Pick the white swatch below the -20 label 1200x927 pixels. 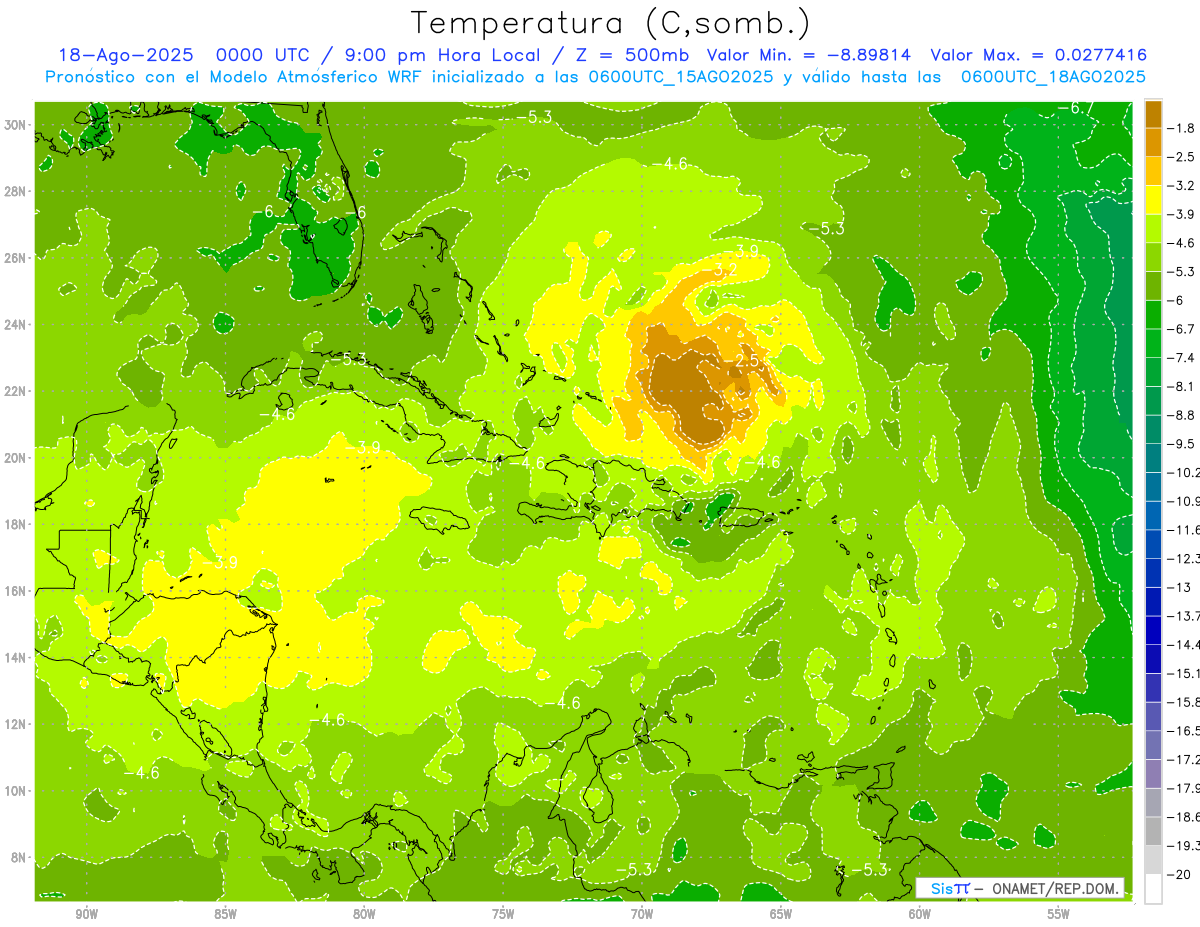click(x=1153, y=888)
